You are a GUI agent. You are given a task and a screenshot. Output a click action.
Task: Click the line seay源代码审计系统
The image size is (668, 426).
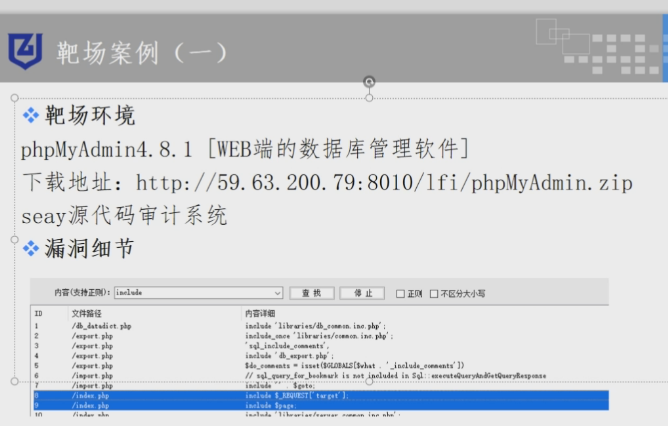[x=124, y=216]
